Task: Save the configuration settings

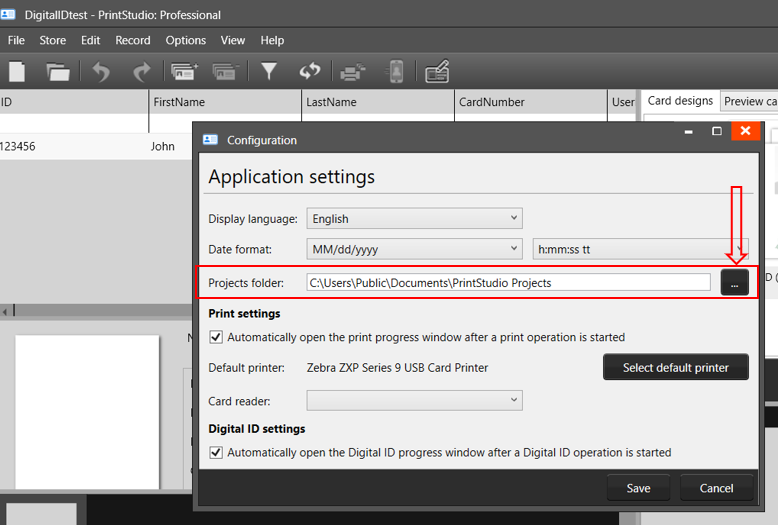Action: [x=638, y=488]
